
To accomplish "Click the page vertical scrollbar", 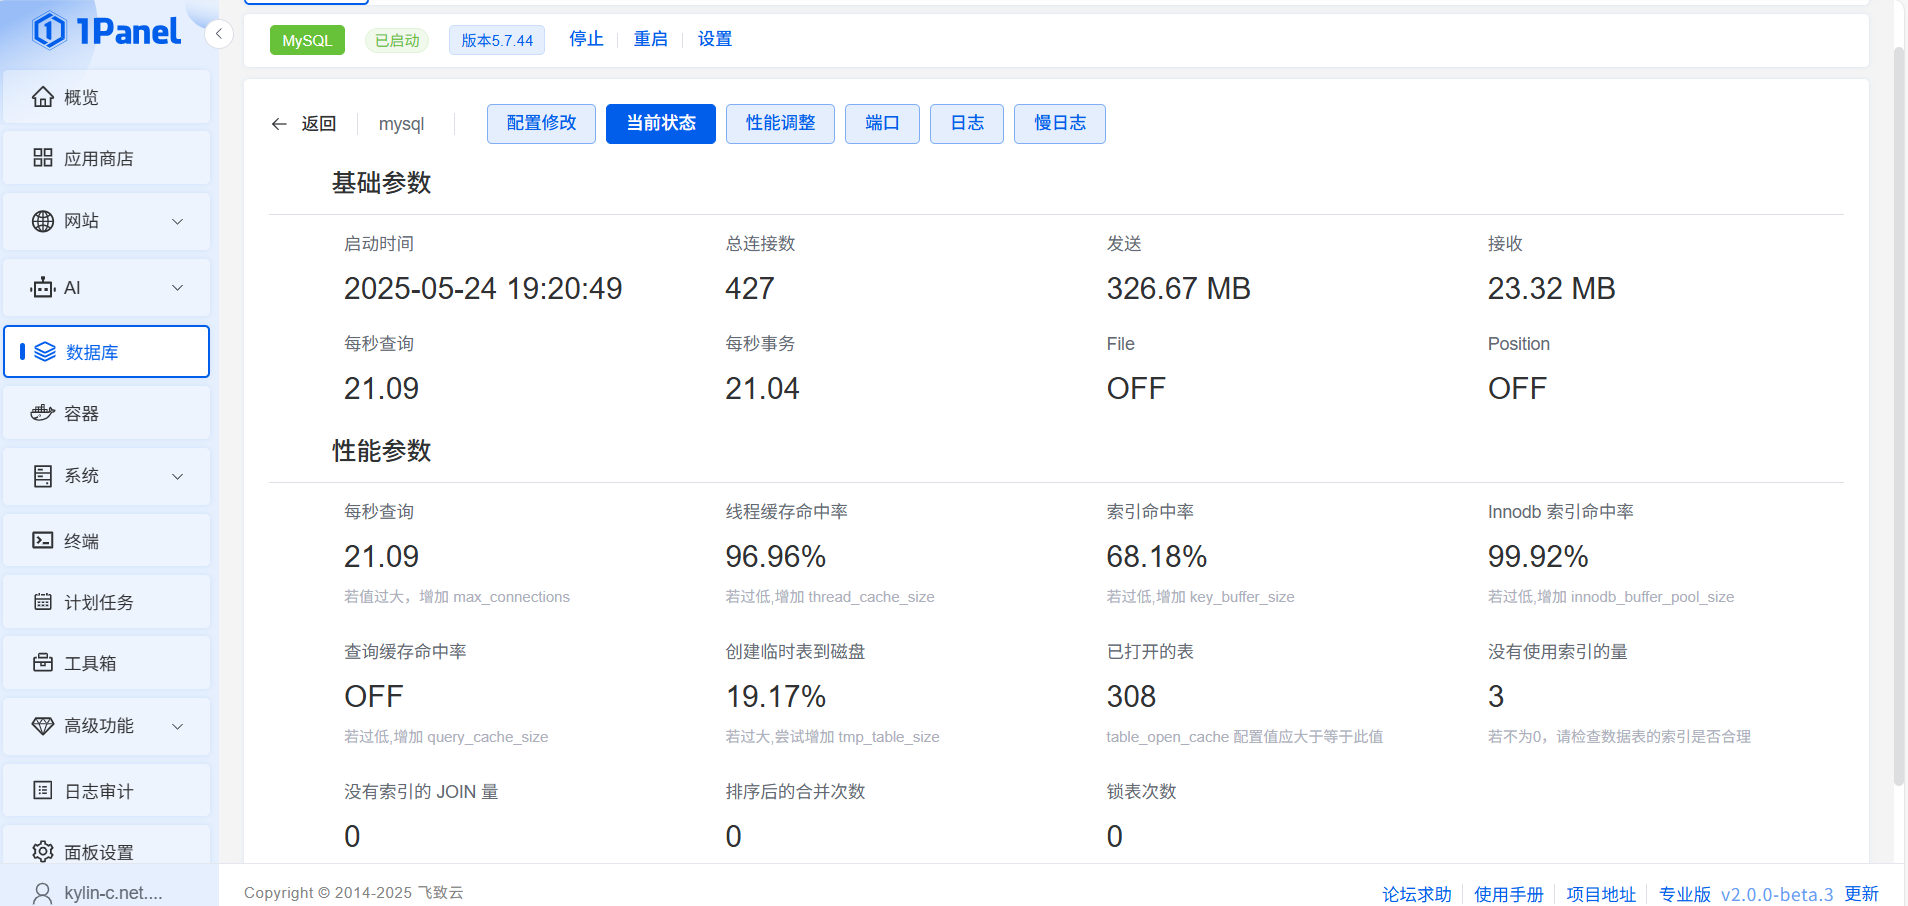I will (x=1899, y=415).
